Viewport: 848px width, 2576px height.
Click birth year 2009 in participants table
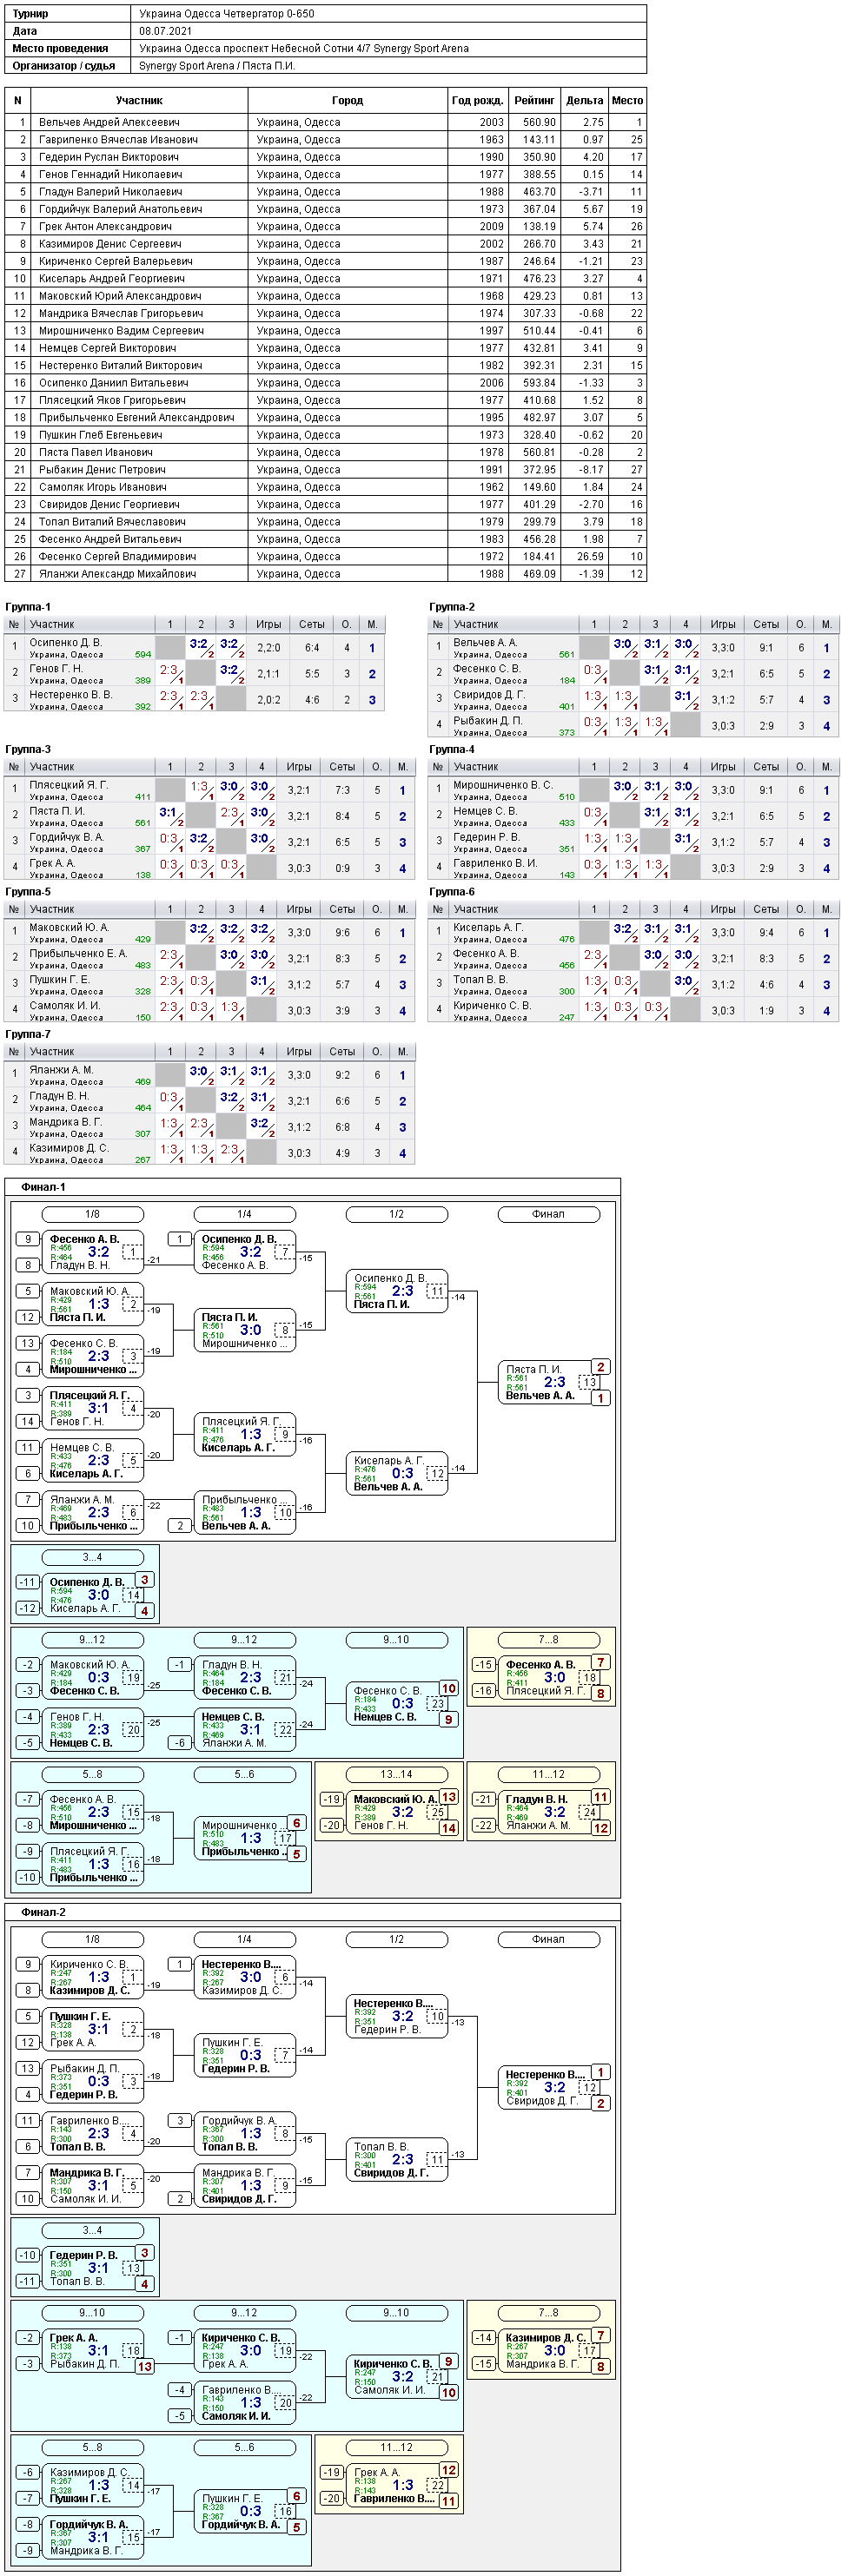(491, 227)
